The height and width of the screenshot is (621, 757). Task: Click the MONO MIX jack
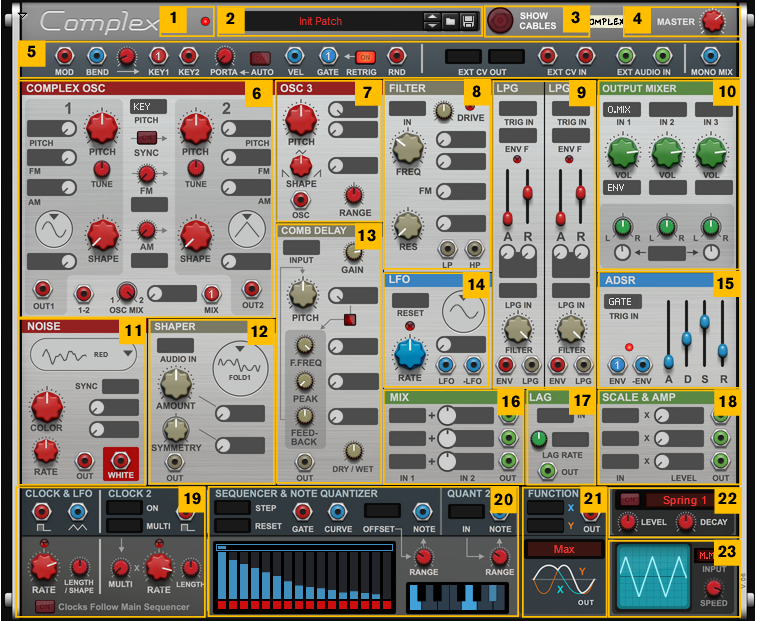(x=710, y=56)
